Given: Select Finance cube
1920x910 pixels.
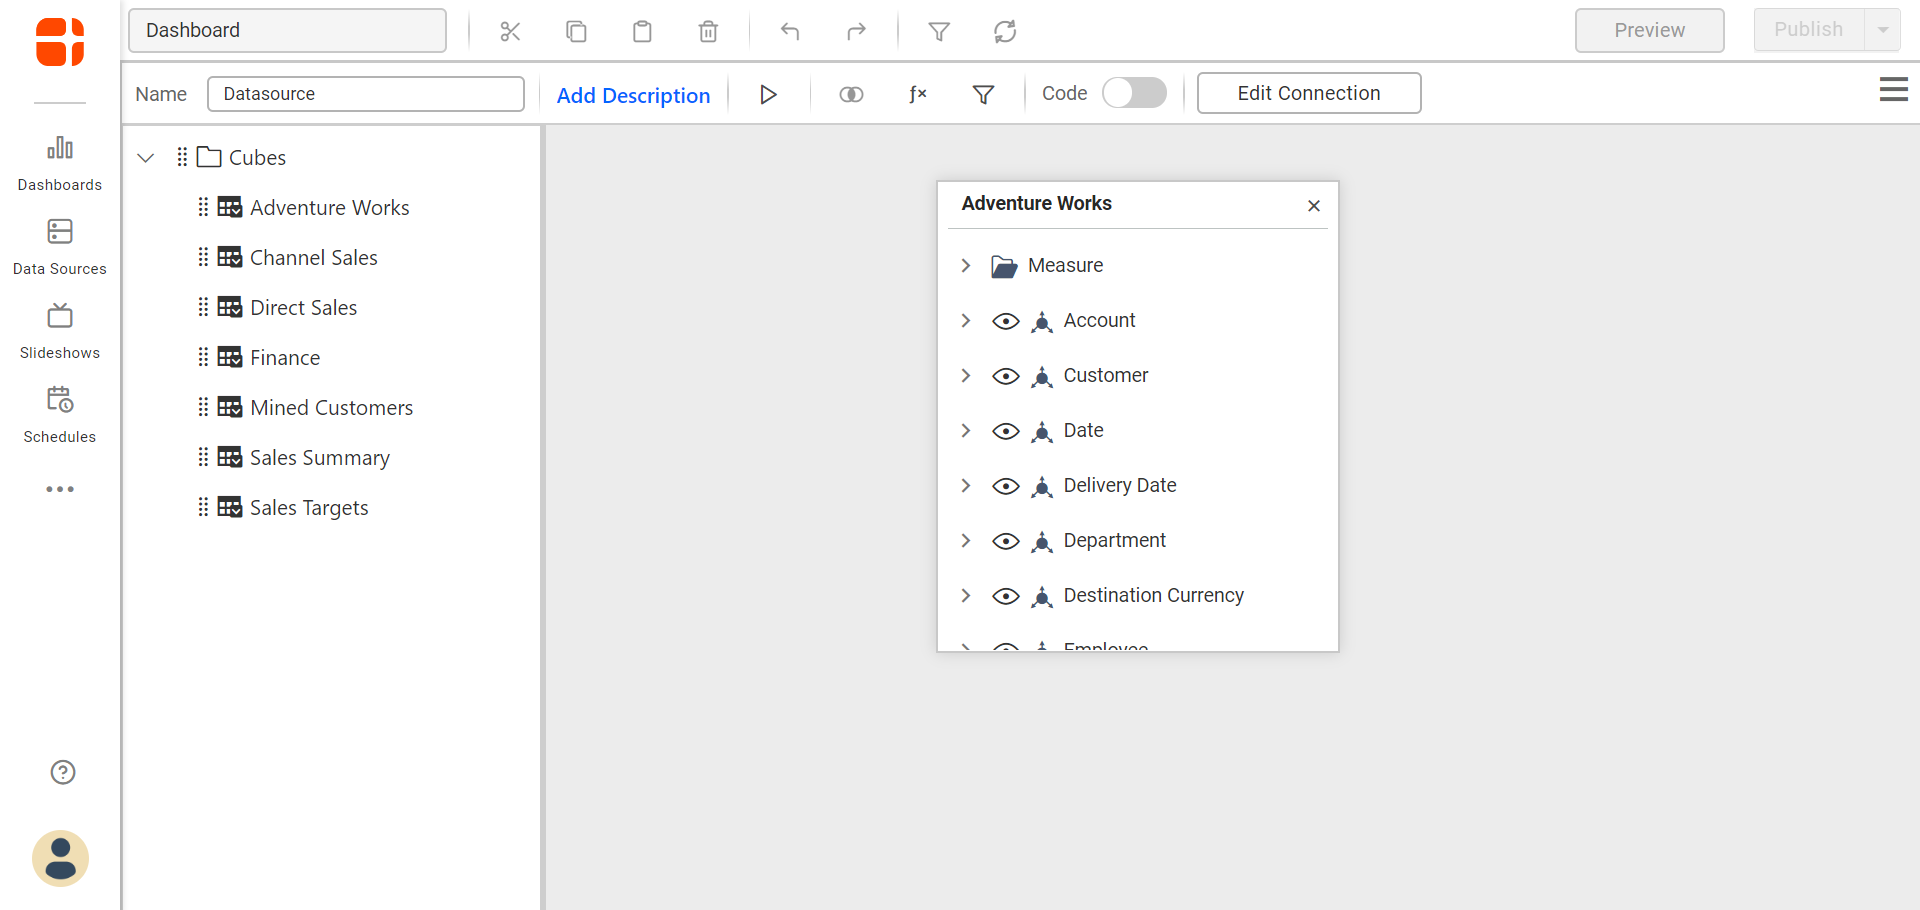Looking at the screenshot, I should (285, 358).
